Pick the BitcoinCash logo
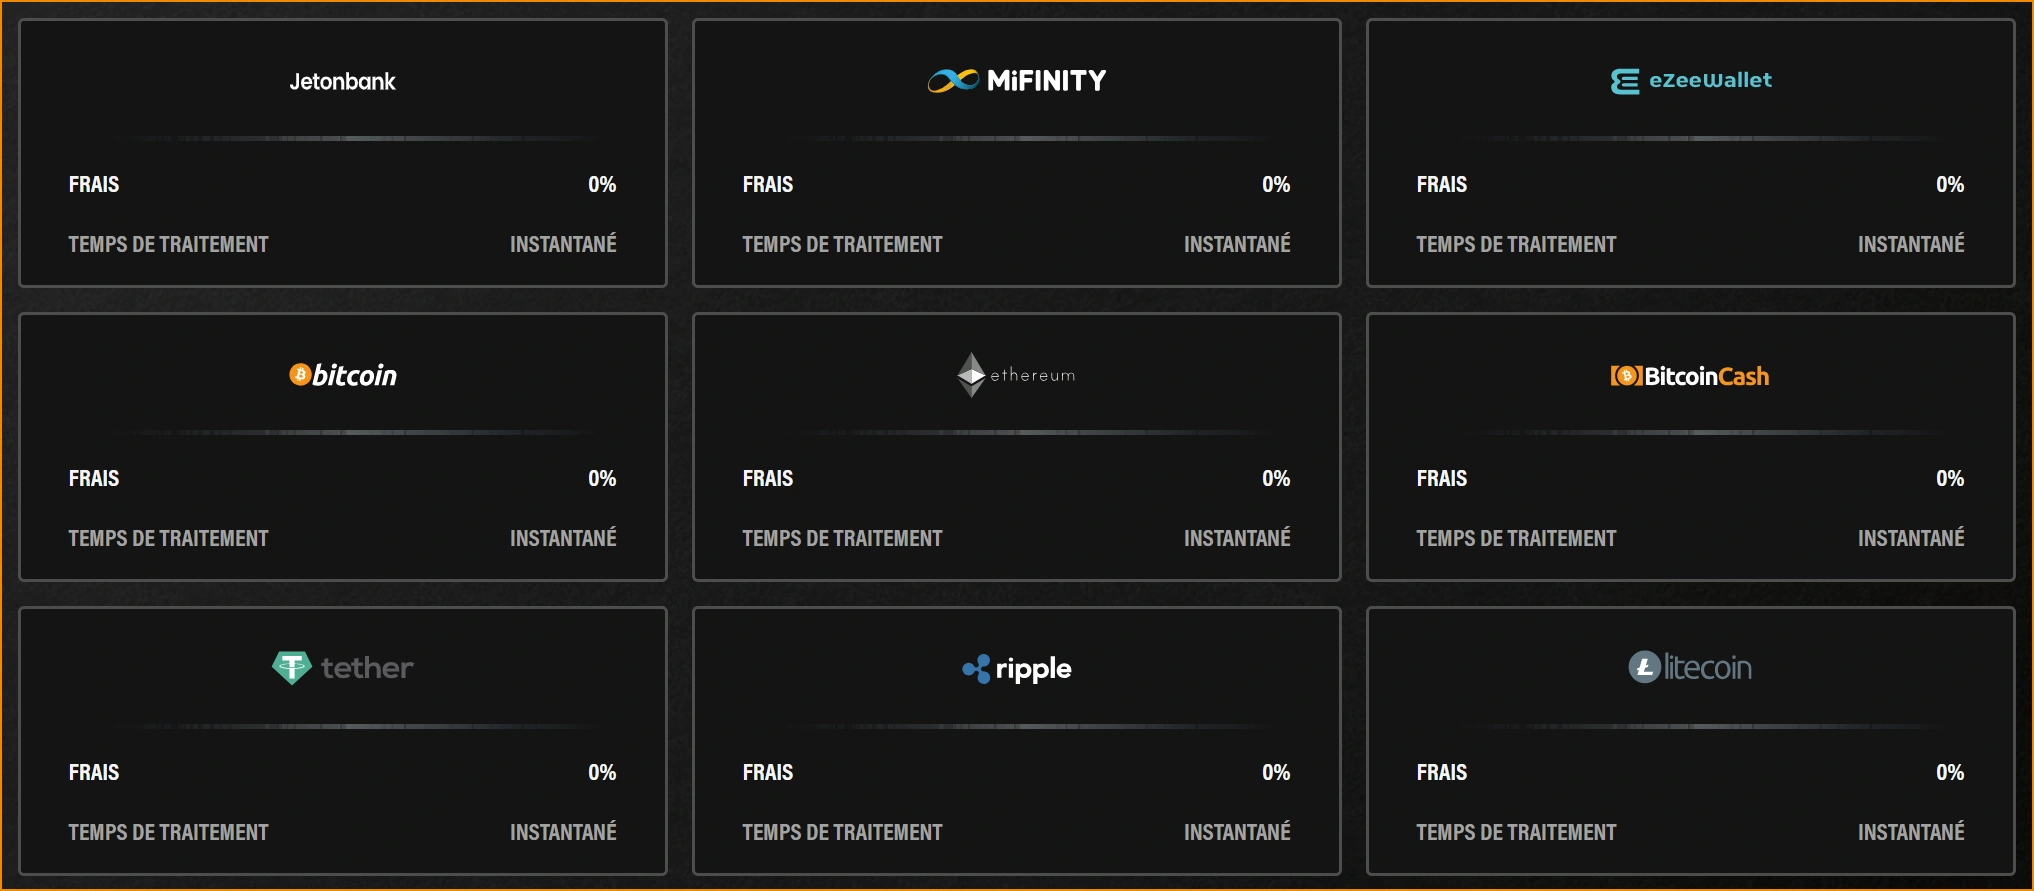The height and width of the screenshot is (891, 2034). pyautogui.click(x=1689, y=376)
